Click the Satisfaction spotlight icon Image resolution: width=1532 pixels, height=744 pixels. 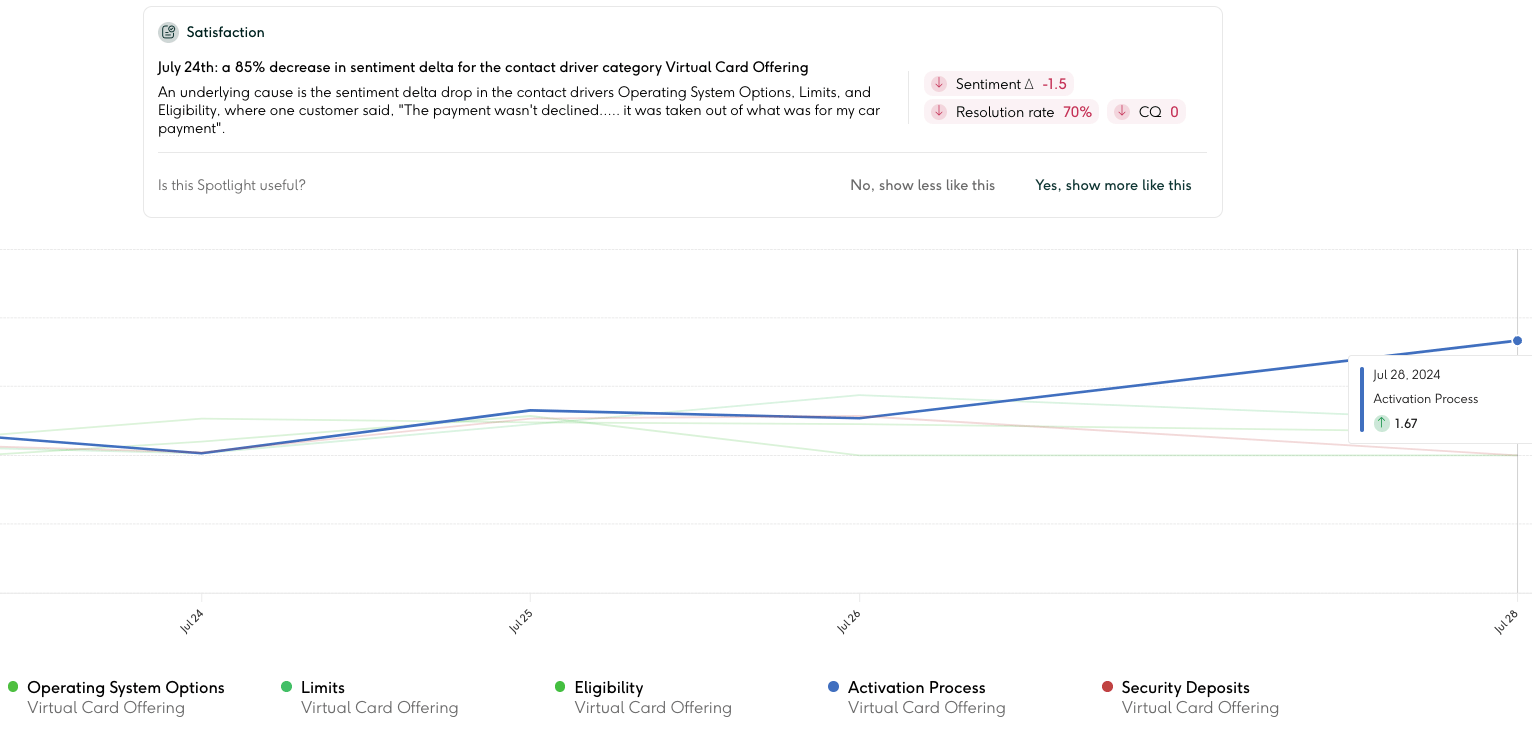pyautogui.click(x=168, y=32)
